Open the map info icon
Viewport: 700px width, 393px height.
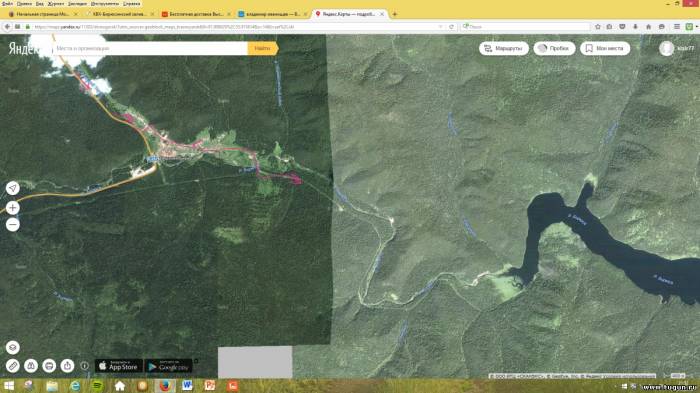pyautogui.click(x=85, y=366)
